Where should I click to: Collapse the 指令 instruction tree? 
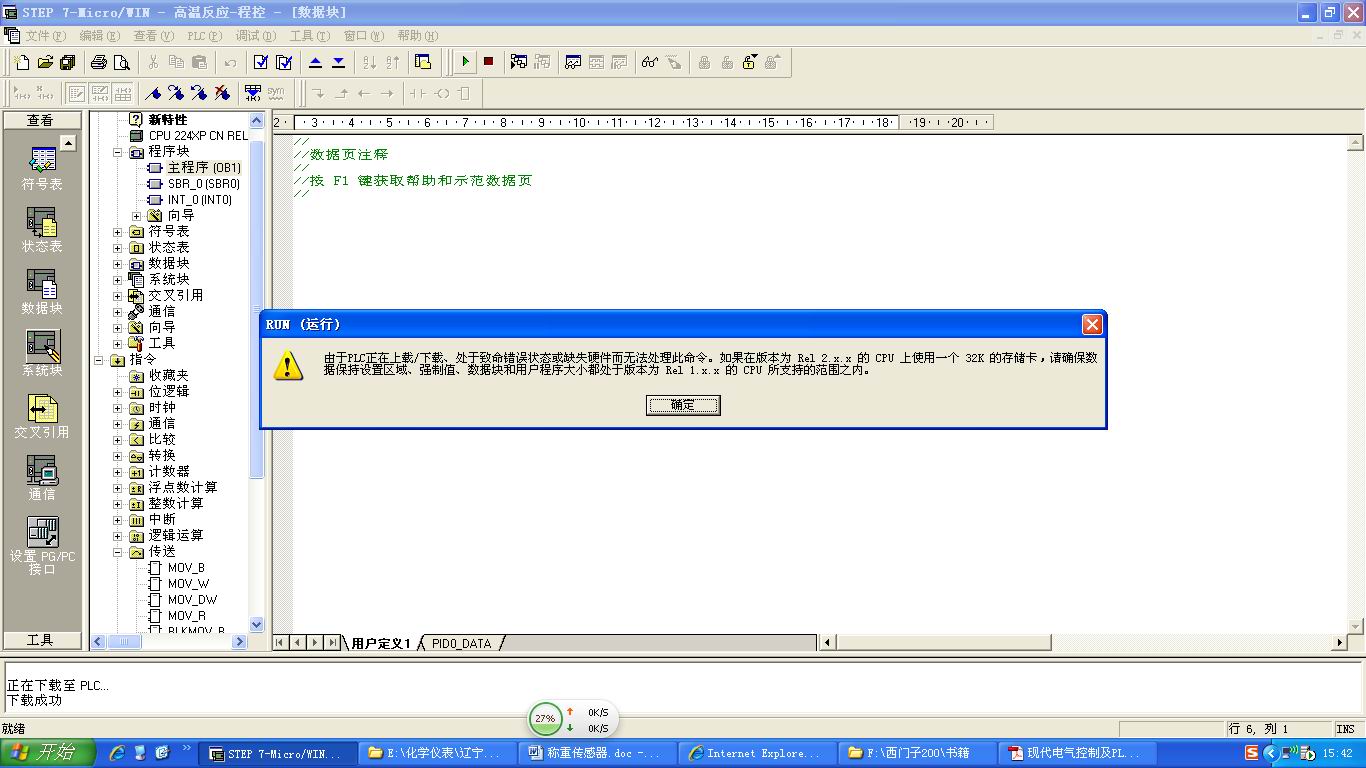(99, 360)
